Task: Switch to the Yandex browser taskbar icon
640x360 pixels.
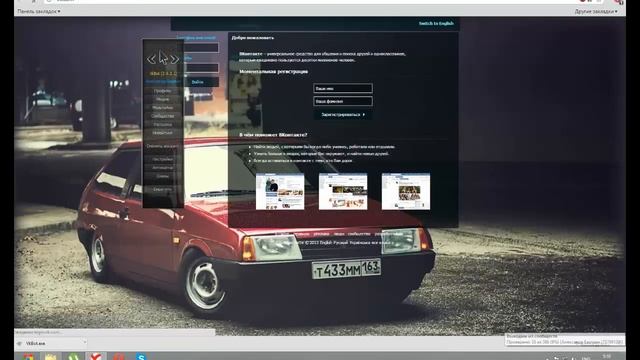Action: 96,357
